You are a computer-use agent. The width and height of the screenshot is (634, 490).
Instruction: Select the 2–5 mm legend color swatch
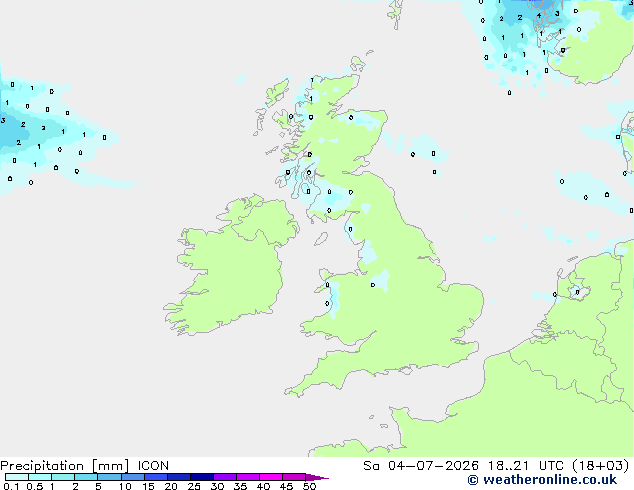coord(86,477)
